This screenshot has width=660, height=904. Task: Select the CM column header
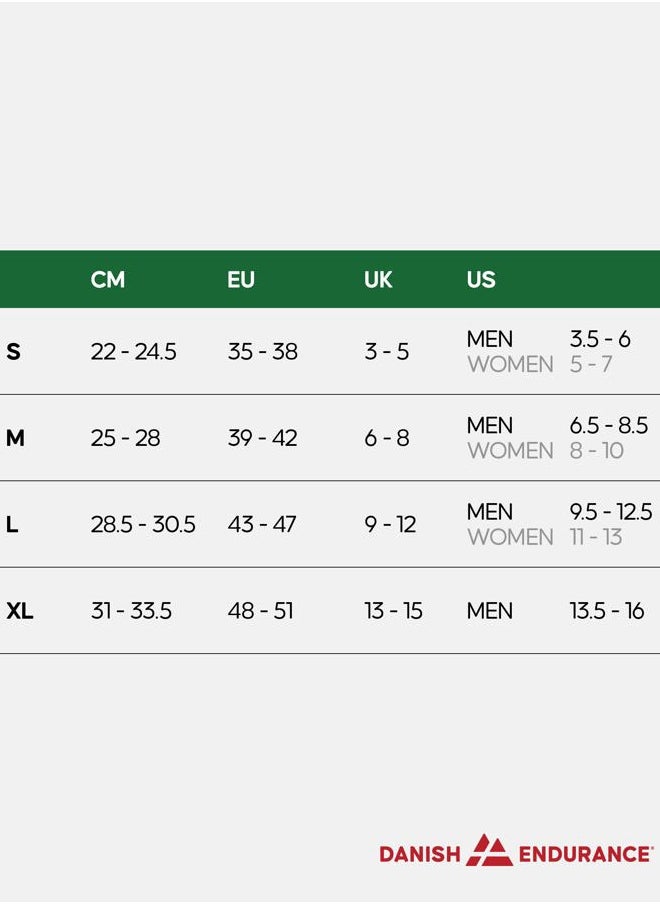tap(108, 280)
